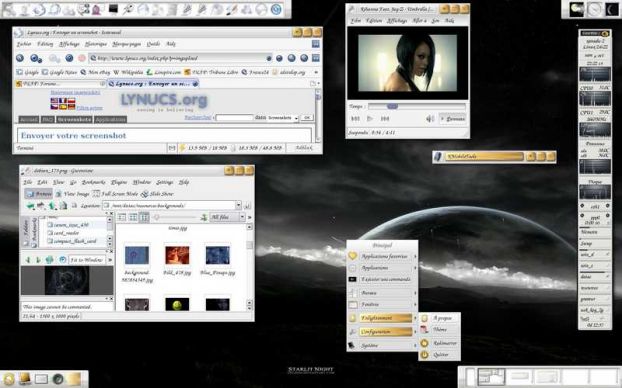Click the play button in the video player
The image size is (622, 388).
click(x=370, y=119)
